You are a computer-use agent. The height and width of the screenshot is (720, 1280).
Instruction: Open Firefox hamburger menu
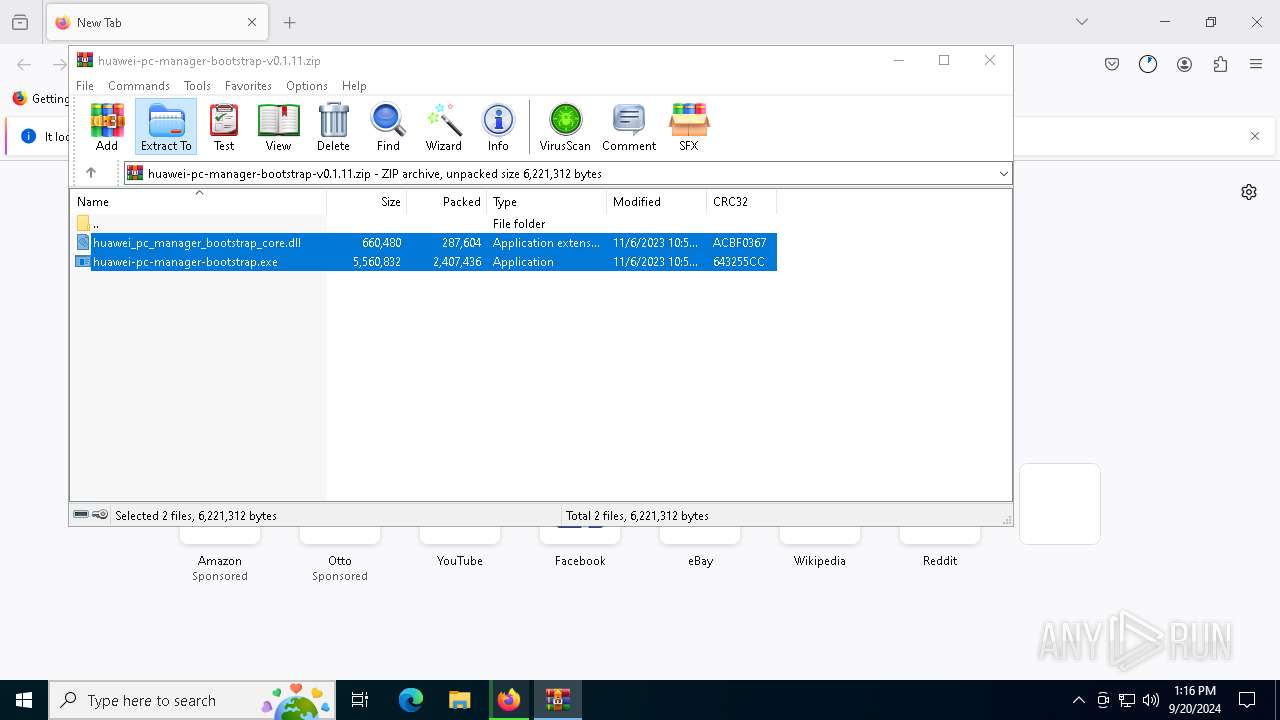(1256, 64)
